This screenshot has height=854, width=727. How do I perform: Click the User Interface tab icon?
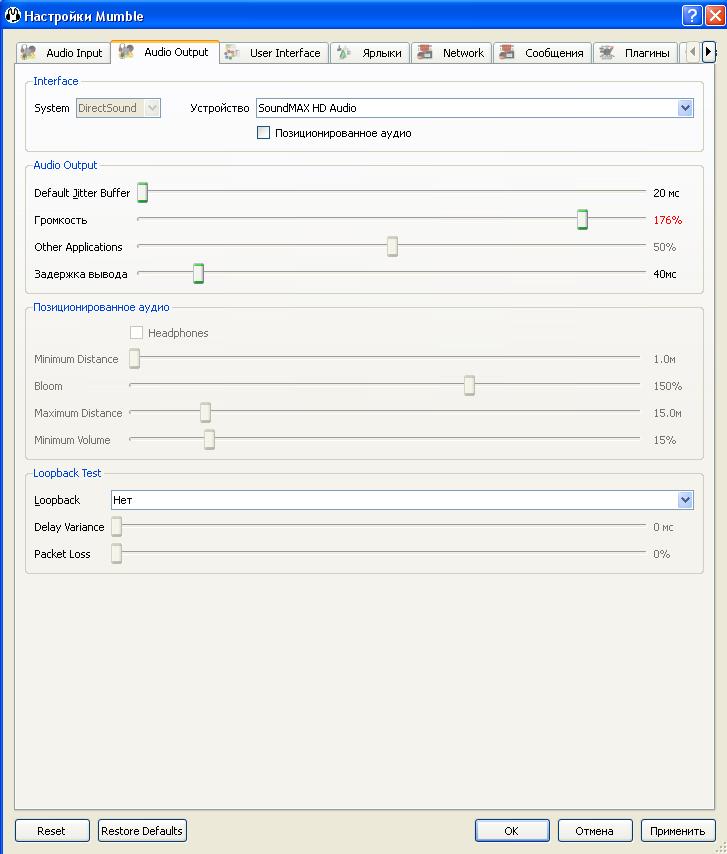tap(233, 53)
